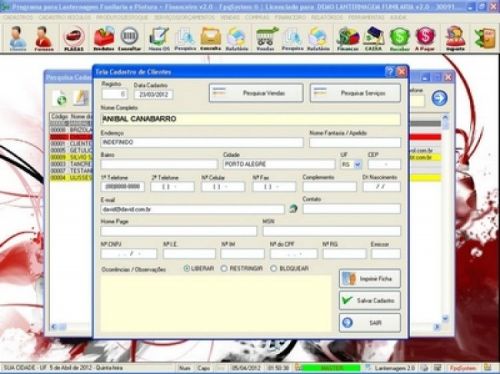Click the globe icon next to E-mail field
Screen dimensions: 500x374
(x=293, y=209)
